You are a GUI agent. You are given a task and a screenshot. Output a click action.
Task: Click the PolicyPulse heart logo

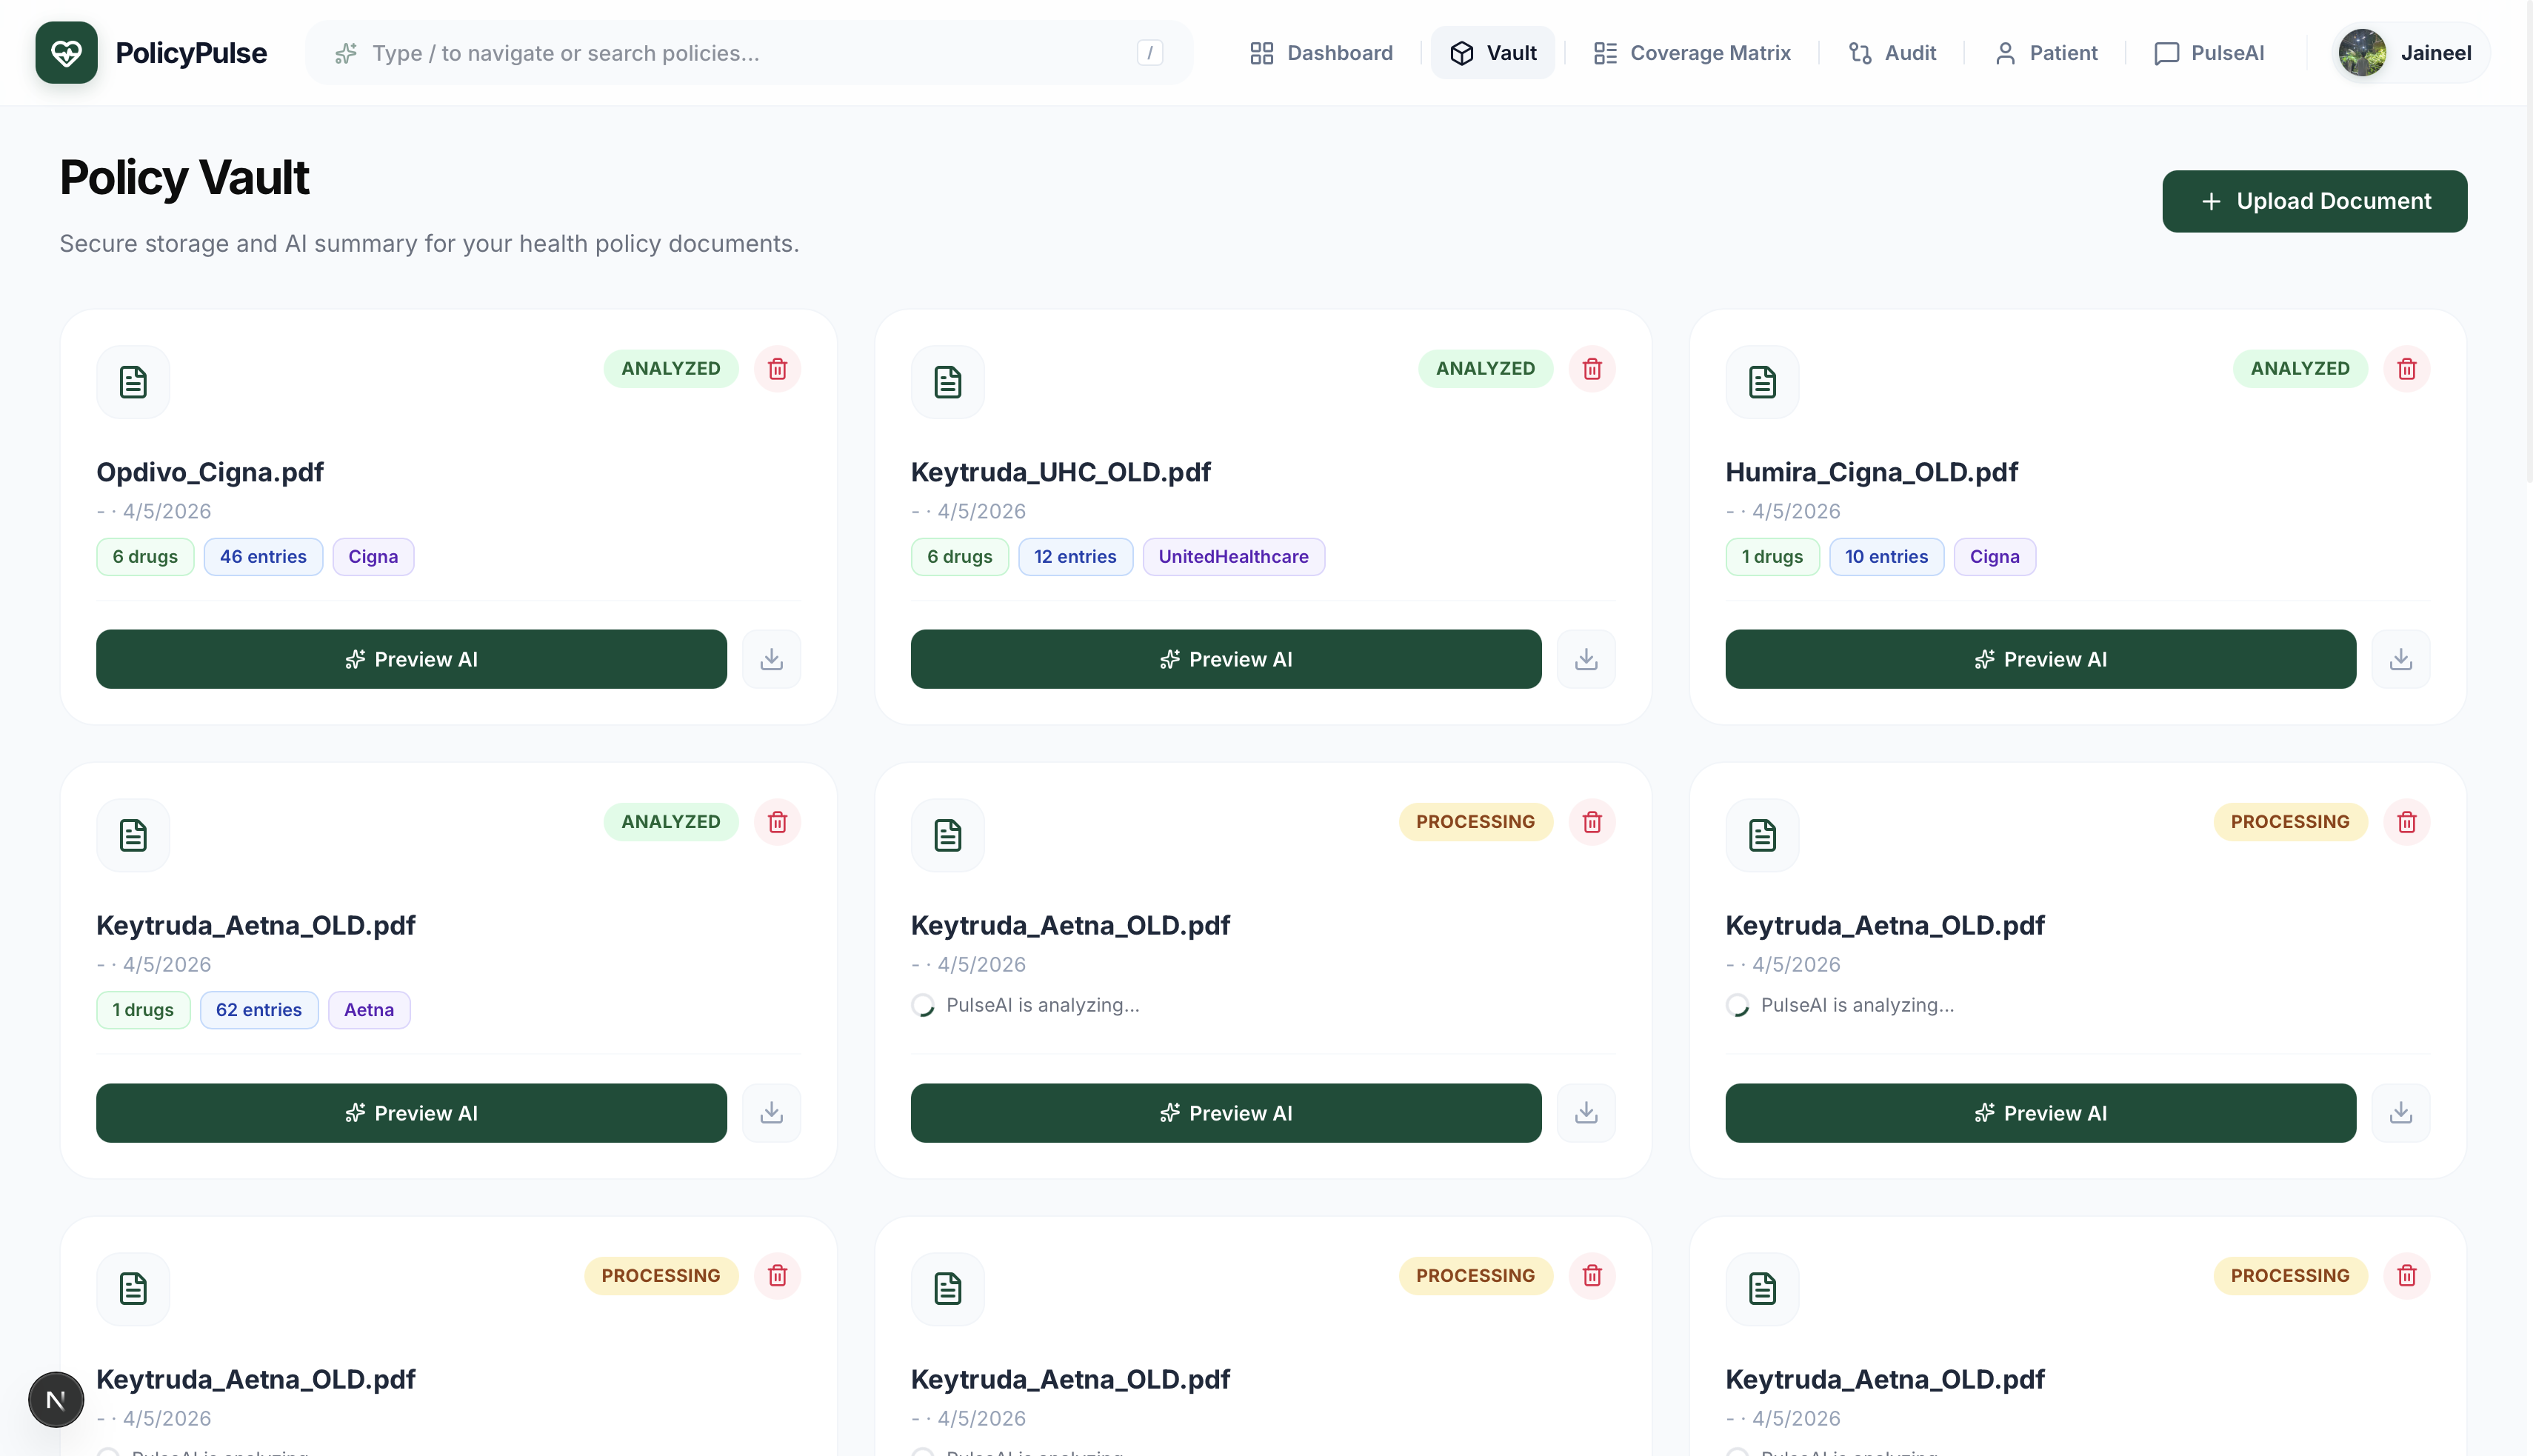pyautogui.click(x=66, y=53)
